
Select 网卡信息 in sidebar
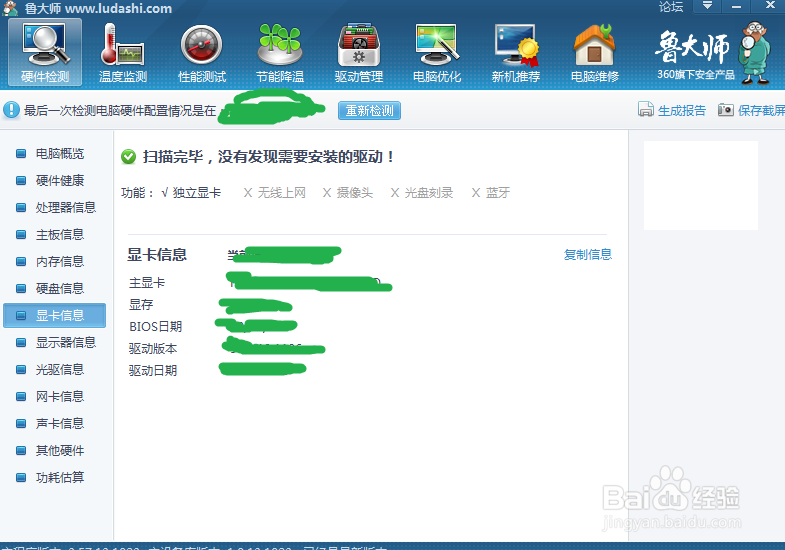(x=60, y=397)
